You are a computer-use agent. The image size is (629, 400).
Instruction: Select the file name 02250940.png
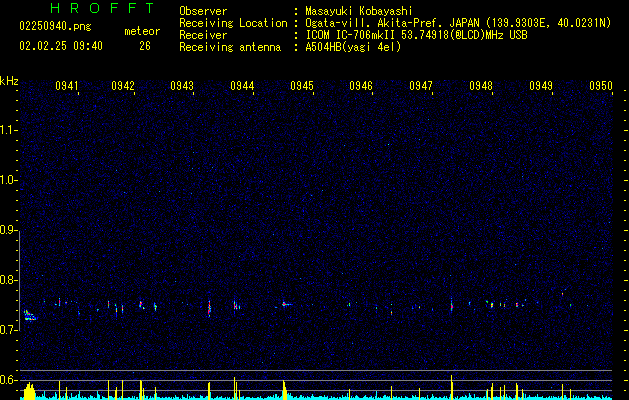click(x=55, y=27)
